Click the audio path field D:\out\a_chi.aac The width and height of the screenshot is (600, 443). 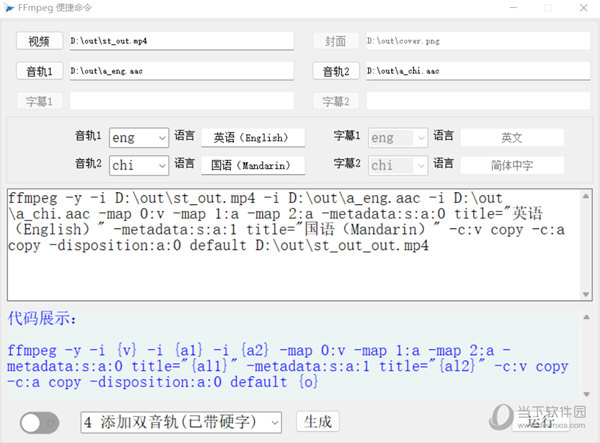coord(478,71)
